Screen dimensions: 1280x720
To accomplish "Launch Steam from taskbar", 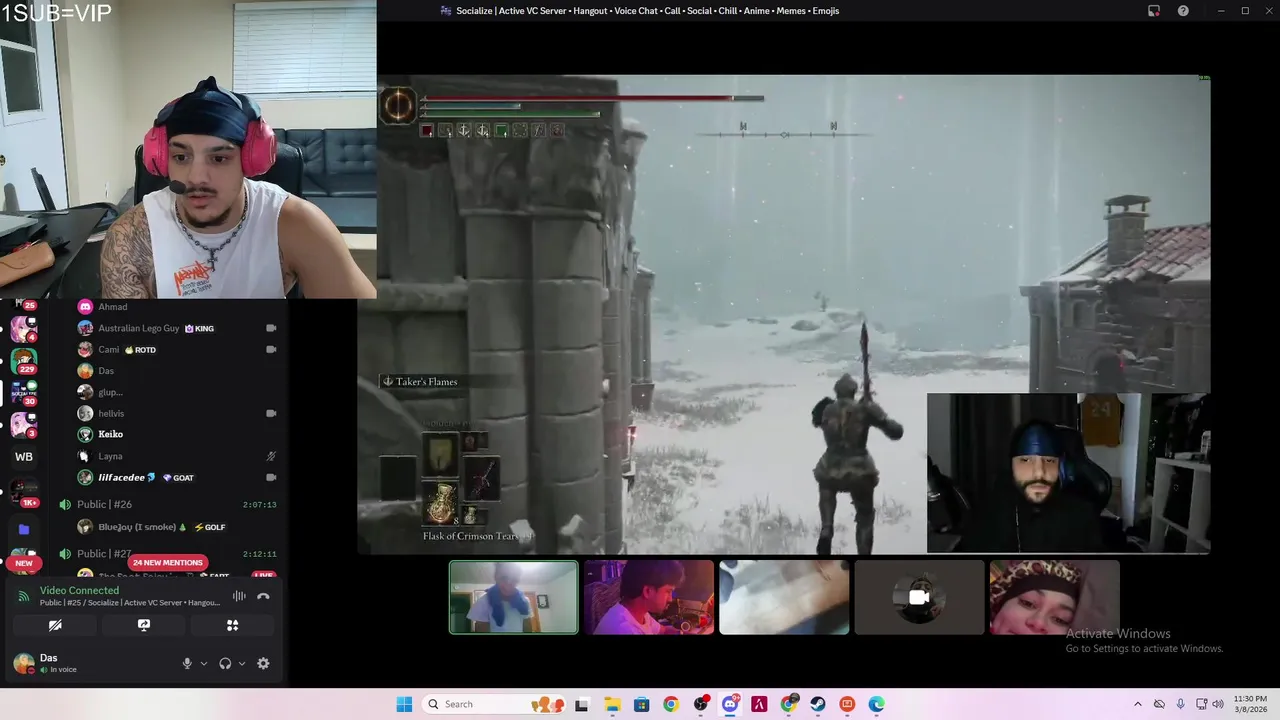I will click(818, 704).
